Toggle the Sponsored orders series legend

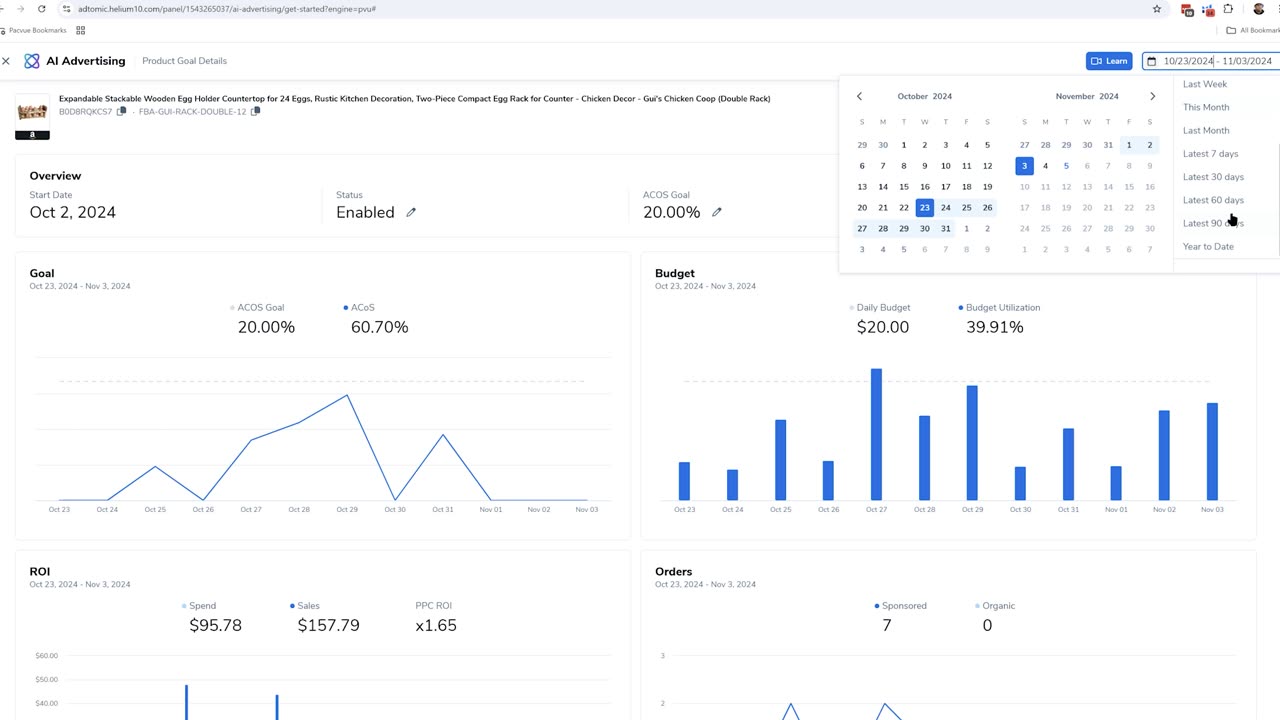[900, 606]
